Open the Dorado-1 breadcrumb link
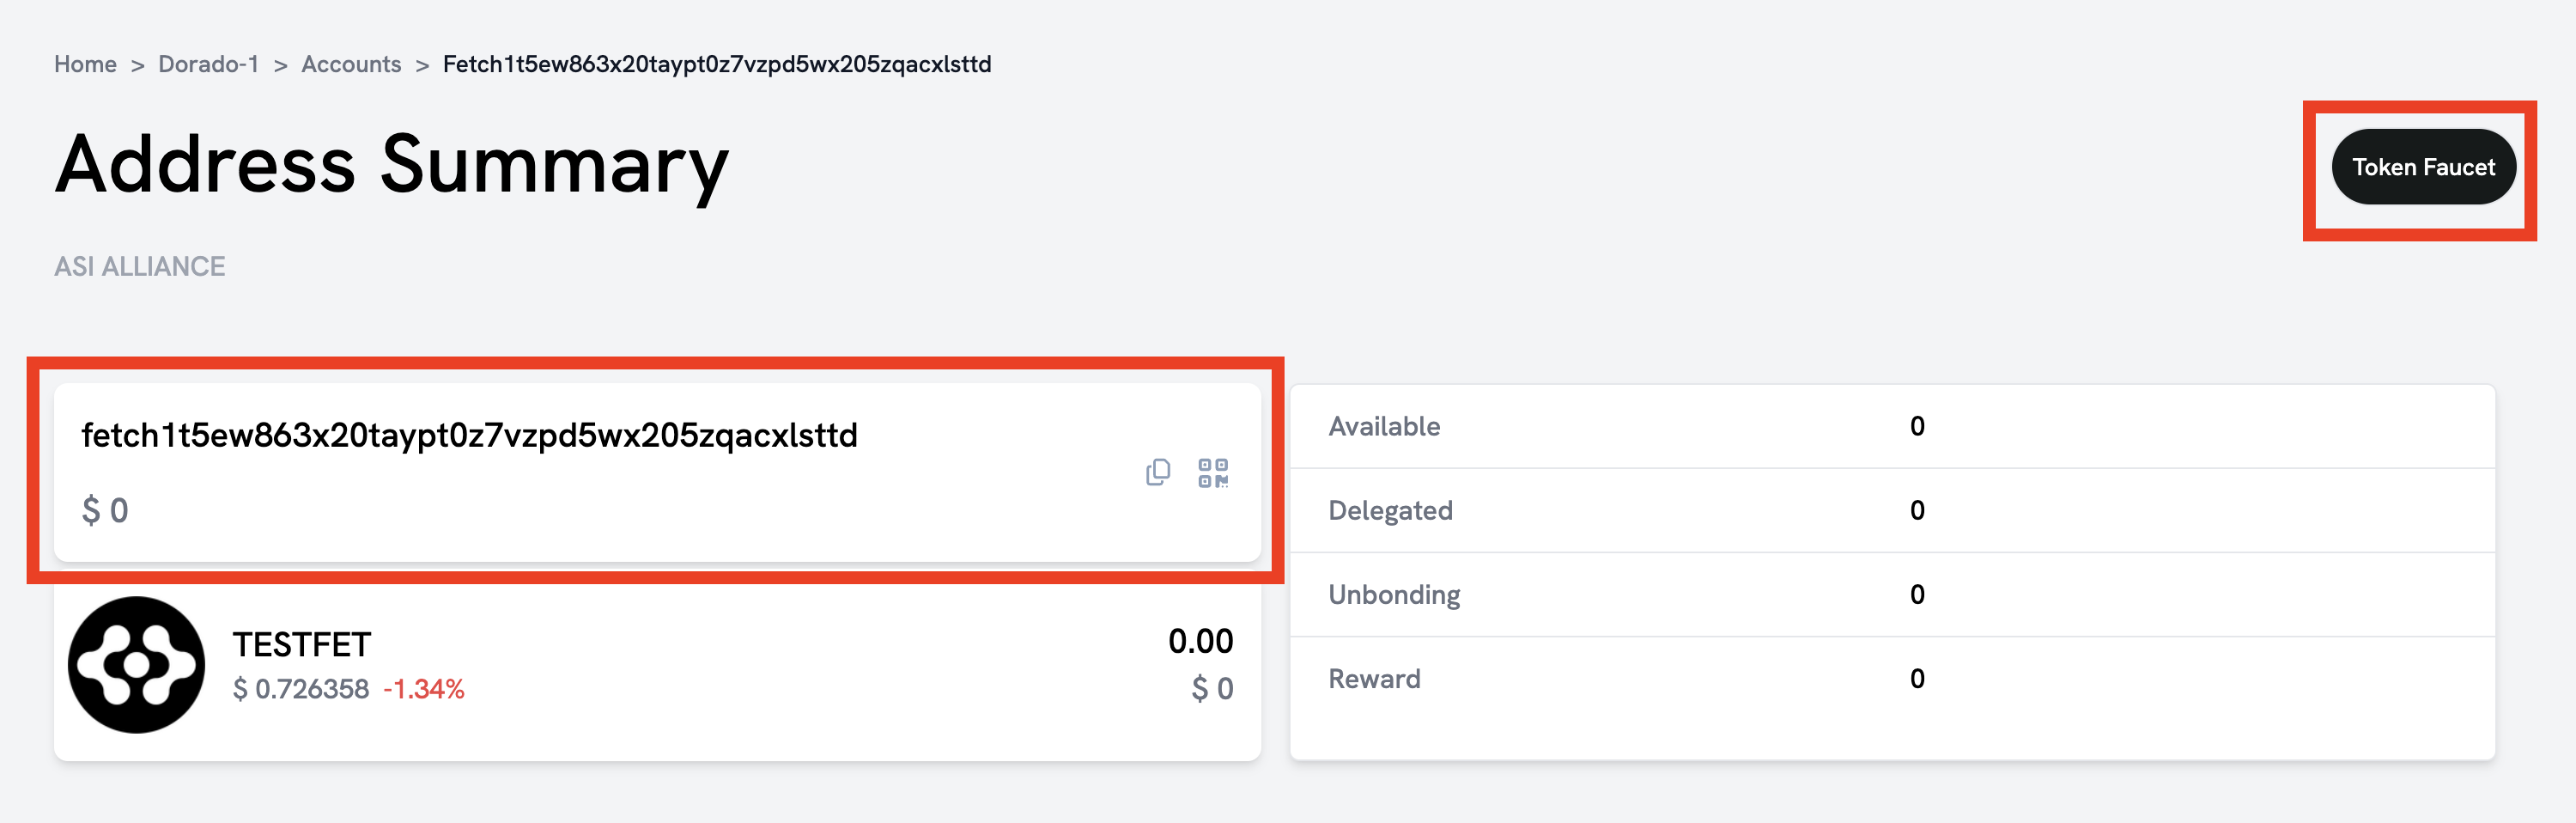 coord(208,64)
